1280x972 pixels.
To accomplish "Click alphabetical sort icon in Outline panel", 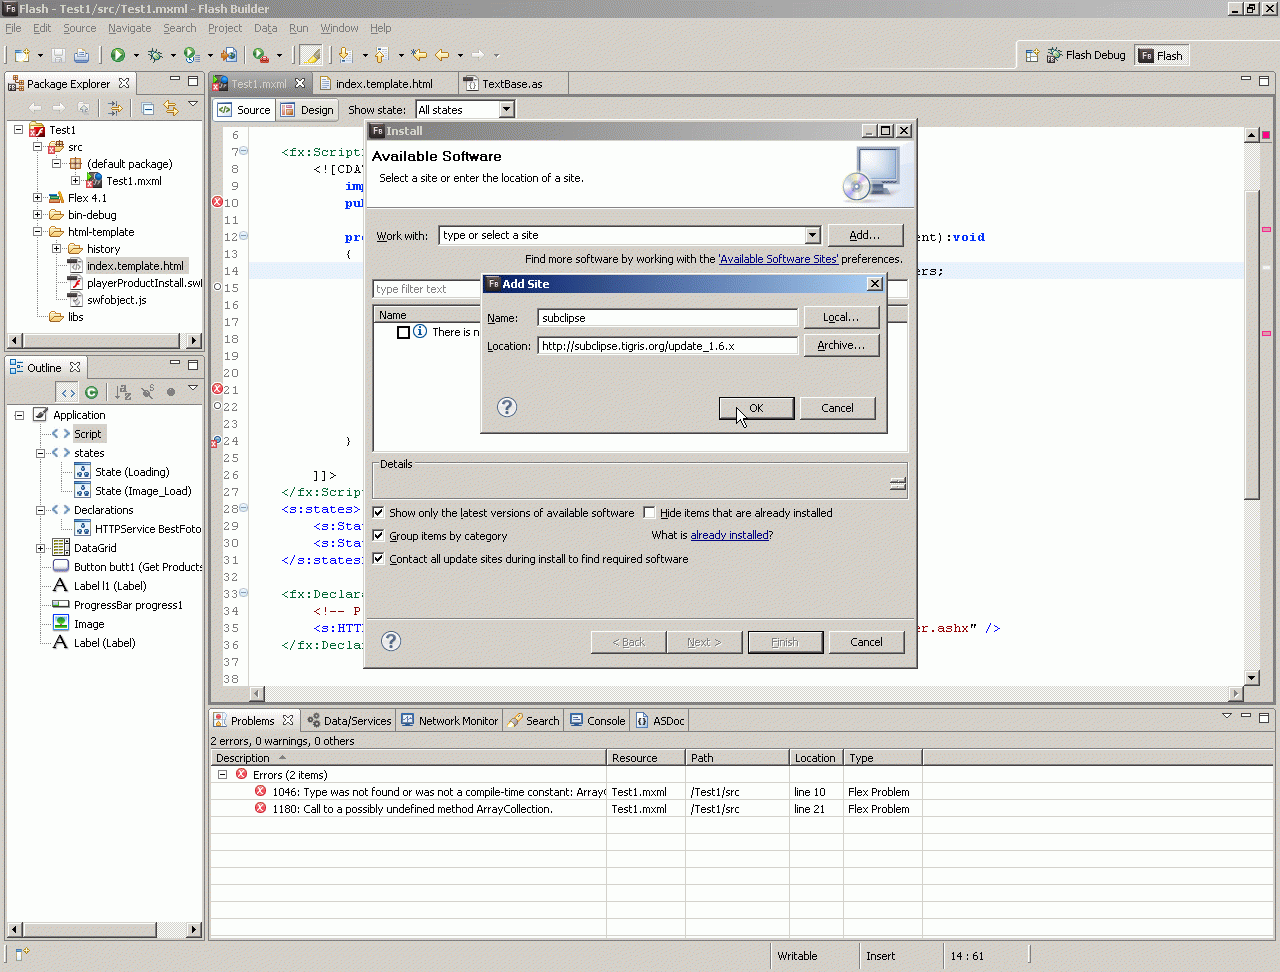I will point(122,392).
